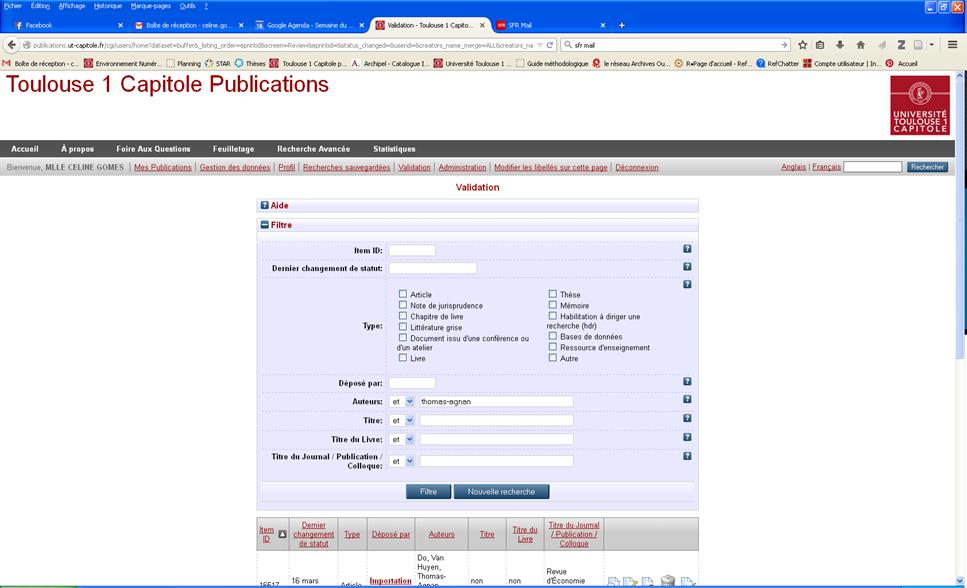The width and height of the screenshot is (967, 588).
Task: Click the Rechercher button
Action: (927, 167)
